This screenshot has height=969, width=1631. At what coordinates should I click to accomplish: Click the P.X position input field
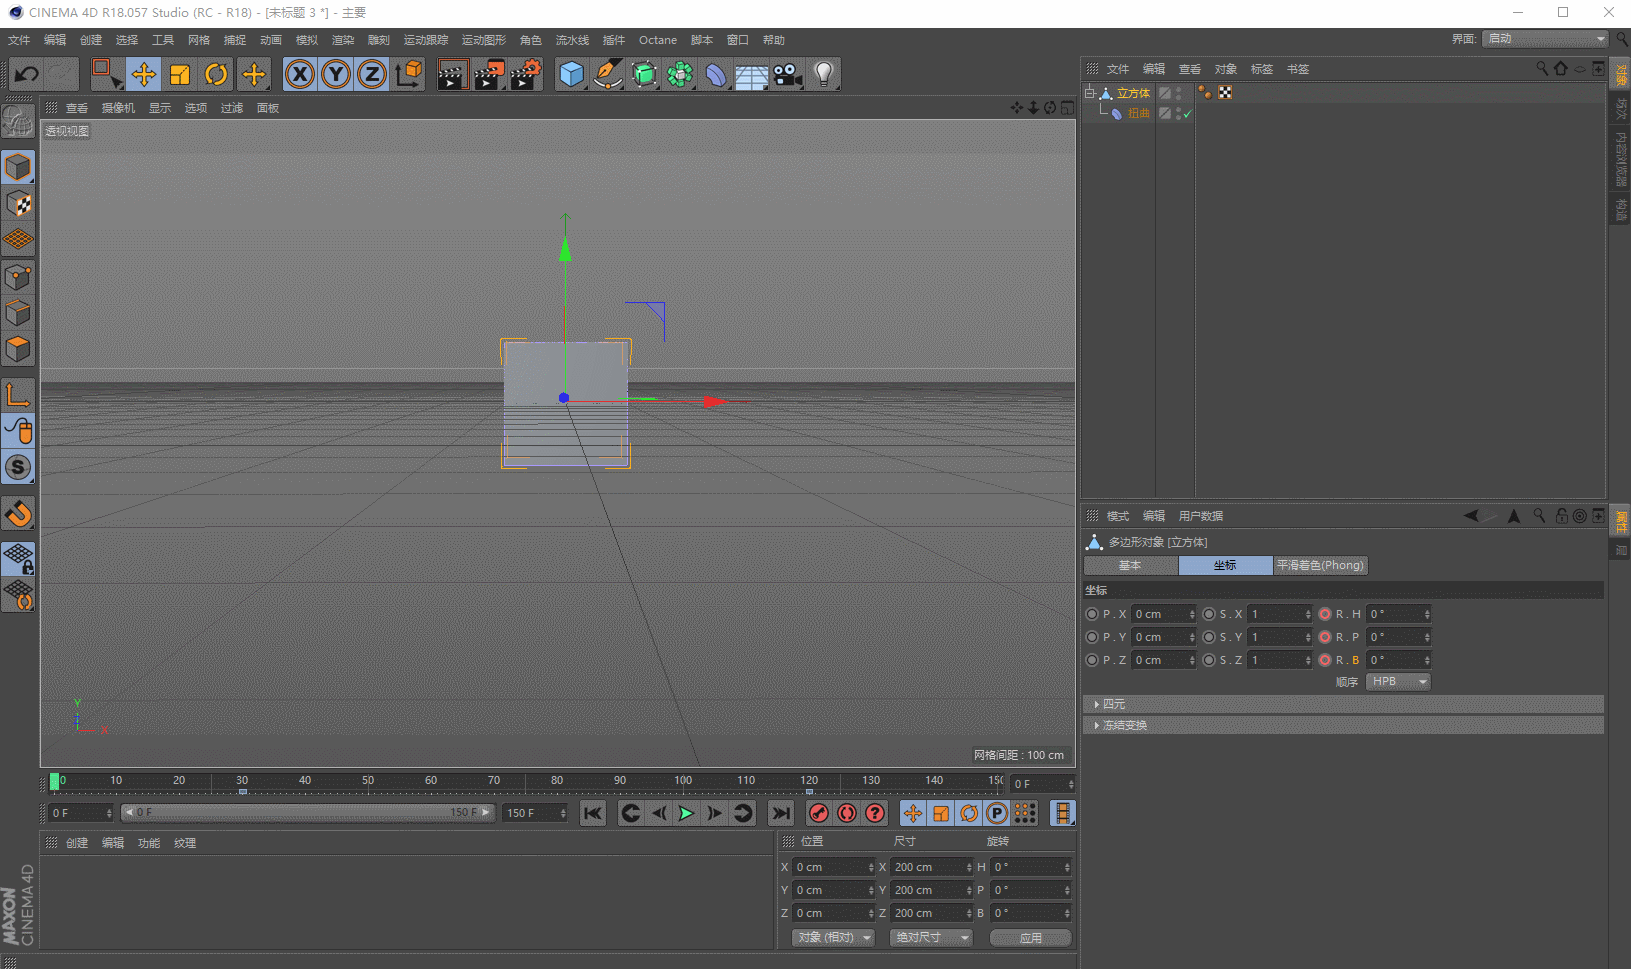(1163, 614)
